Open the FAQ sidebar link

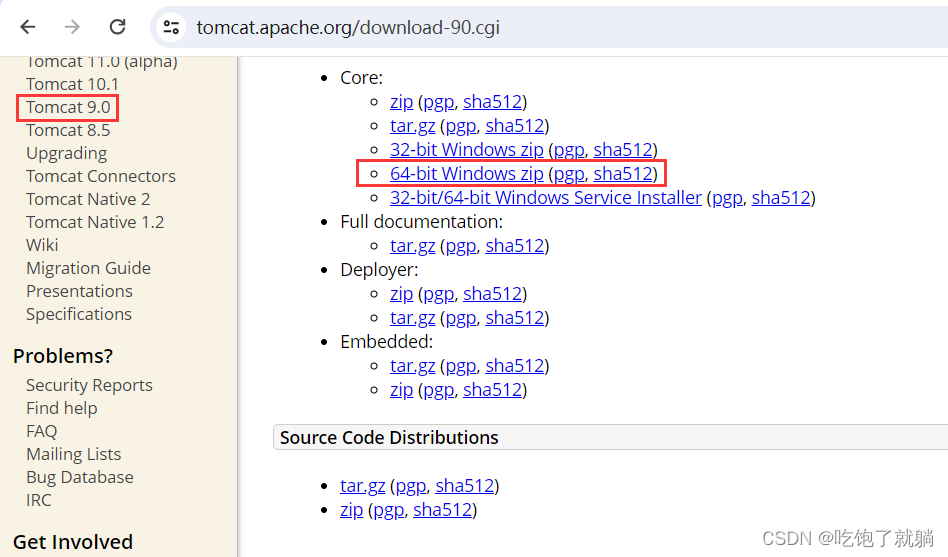41,431
